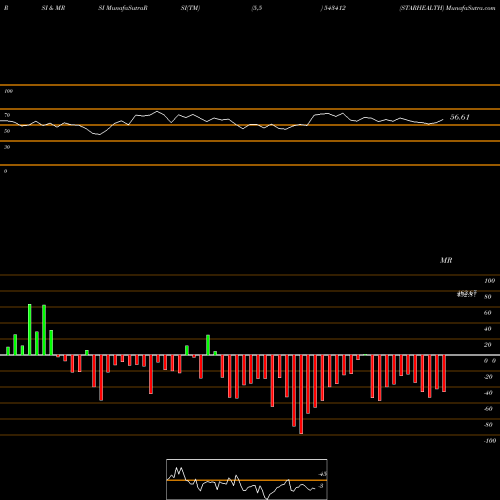Click the MR axis label -60
Screen dimensions: 500x500
coord(488,409)
